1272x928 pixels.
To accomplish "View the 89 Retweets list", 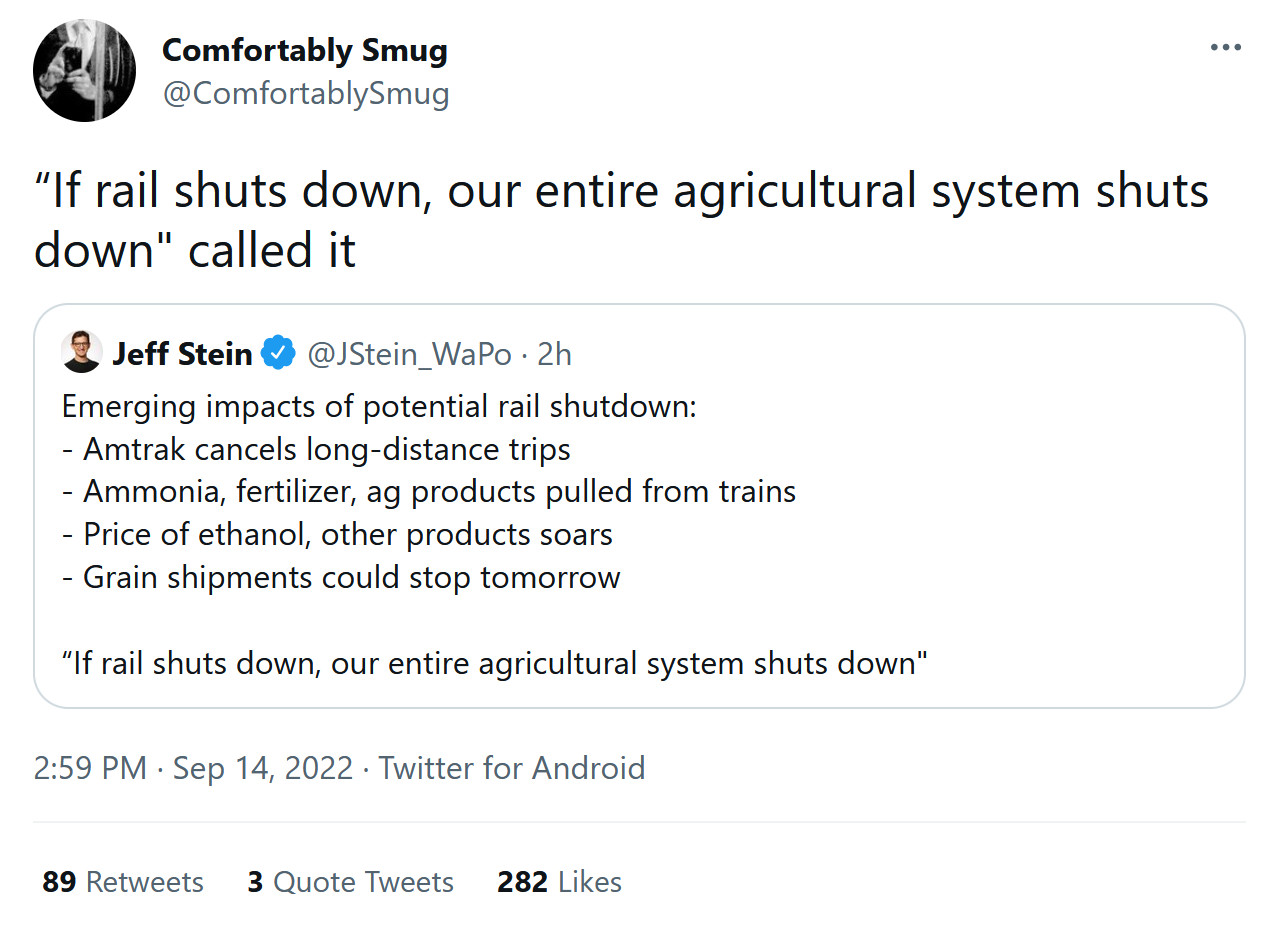I will pyautogui.click(x=123, y=882).
